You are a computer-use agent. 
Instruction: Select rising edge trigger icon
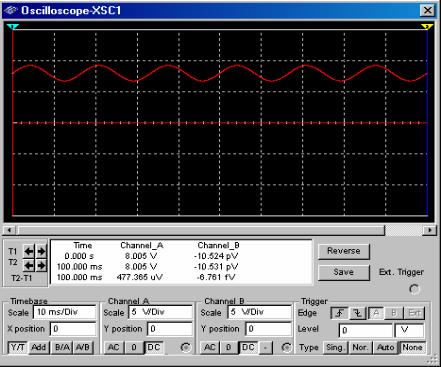pyautogui.click(x=339, y=313)
